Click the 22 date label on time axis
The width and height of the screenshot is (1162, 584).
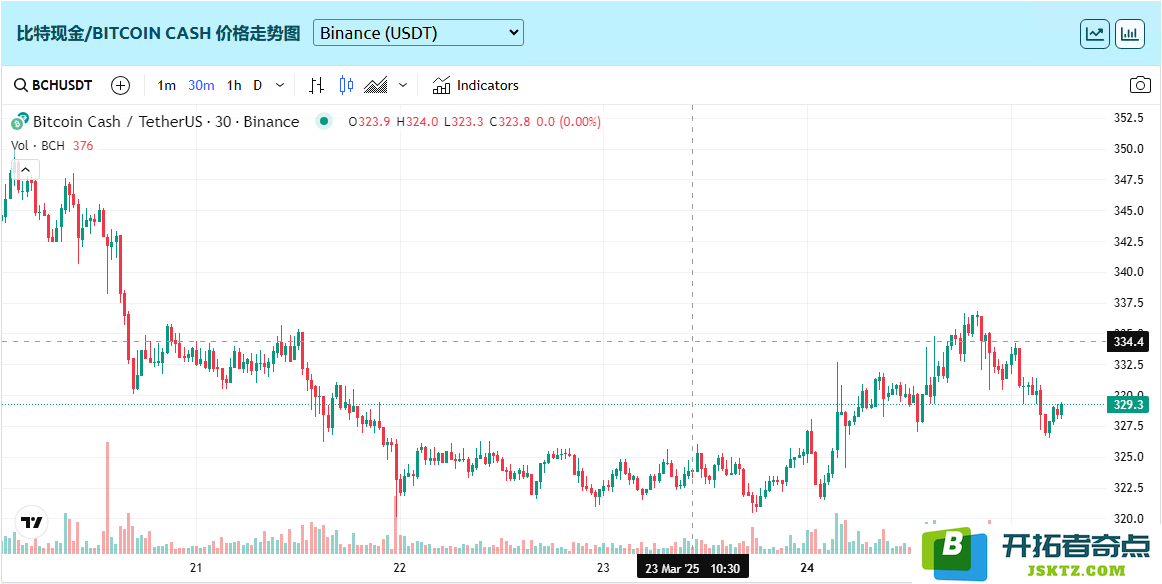pyautogui.click(x=399, y=568)
